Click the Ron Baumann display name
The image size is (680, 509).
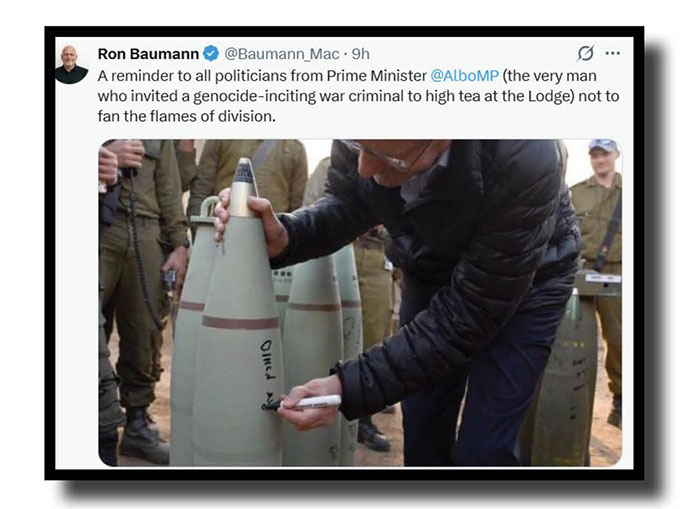click(x=148, y=54)
